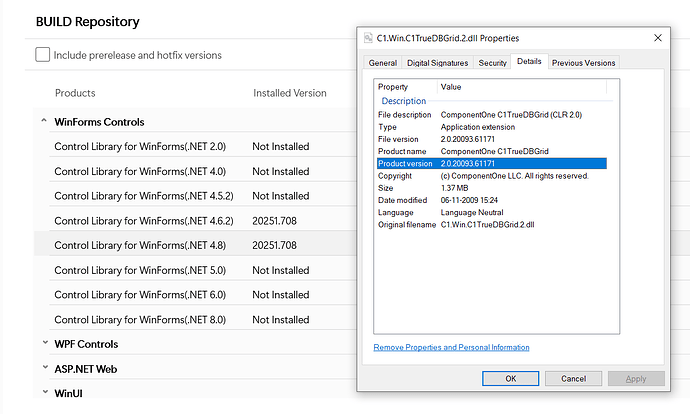This screenshot has width=690, height=414.
Task: Select the Date modified property row
Action: pyautogui.click(x=492, y=200)
